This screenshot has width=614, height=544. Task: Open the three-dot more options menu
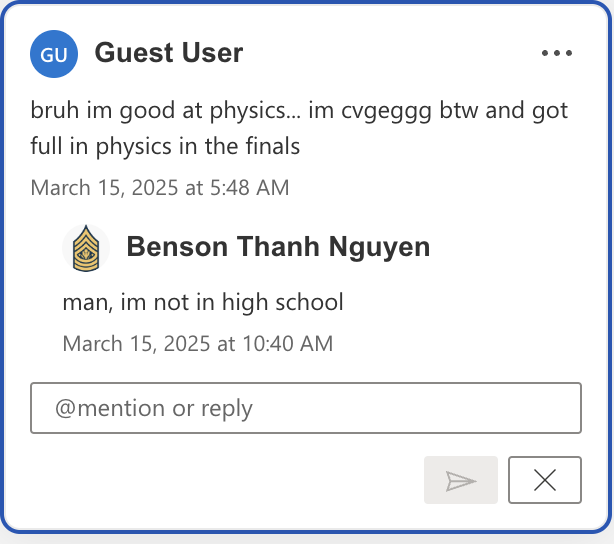[x=556, y=53]
